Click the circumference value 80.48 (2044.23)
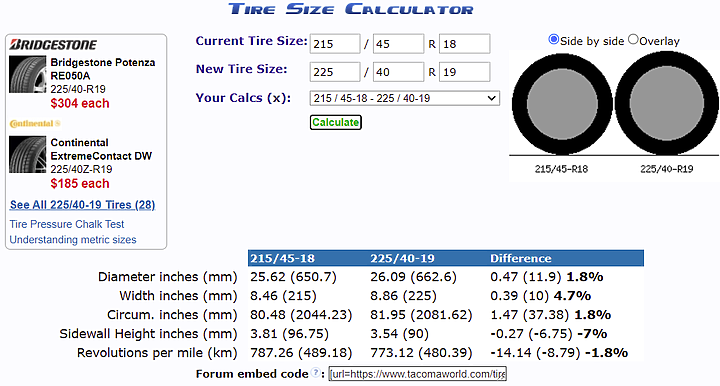Image resolution: width=720 pixels, height=386 pixels. coord(301,315)
